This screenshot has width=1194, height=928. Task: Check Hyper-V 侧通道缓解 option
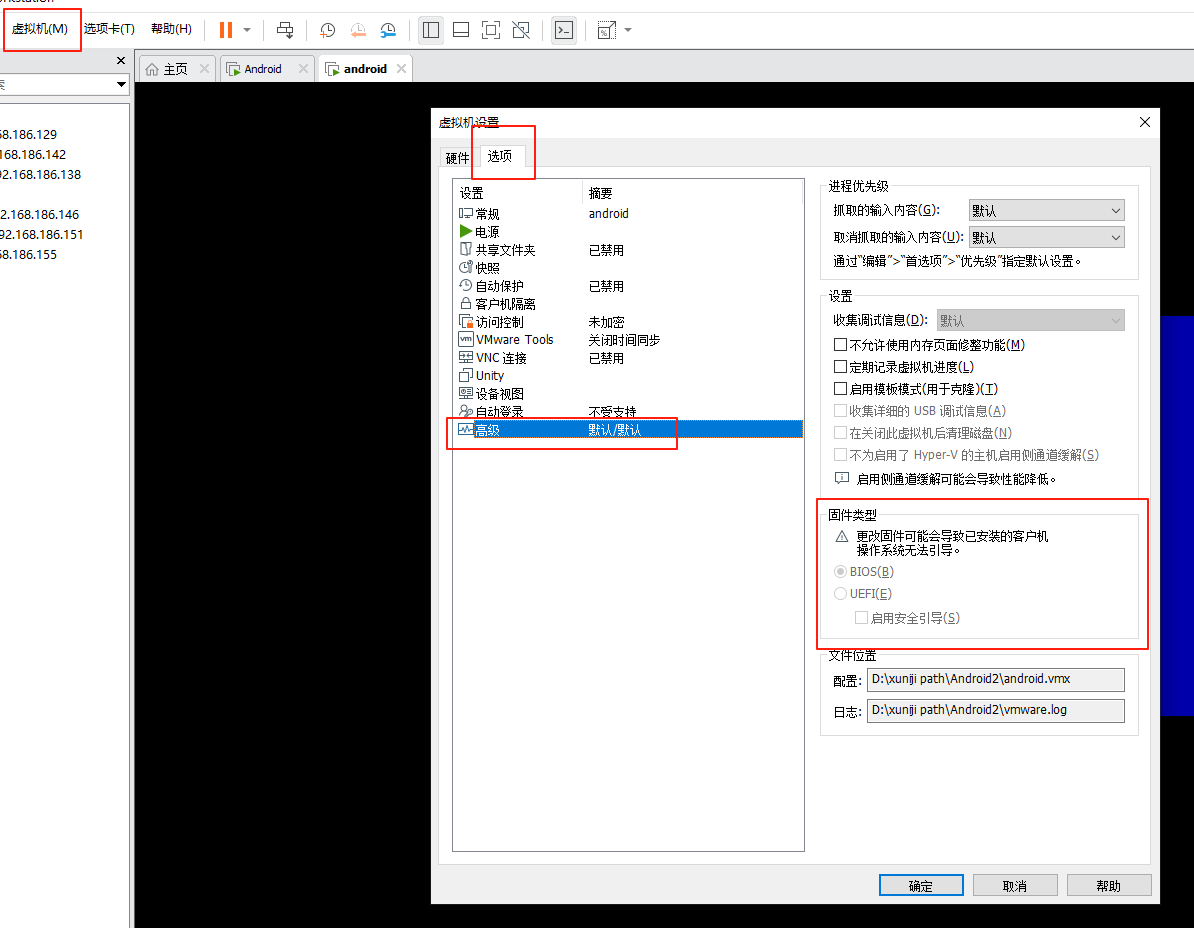[x=841, y=454]
